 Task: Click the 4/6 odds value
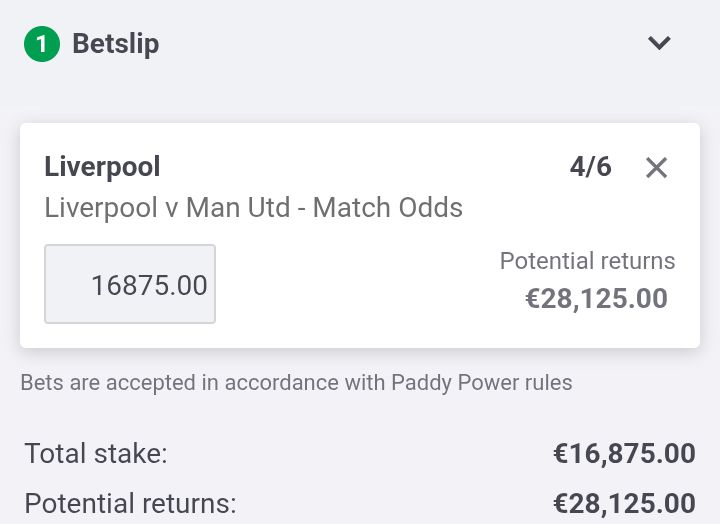coord(590,167)
